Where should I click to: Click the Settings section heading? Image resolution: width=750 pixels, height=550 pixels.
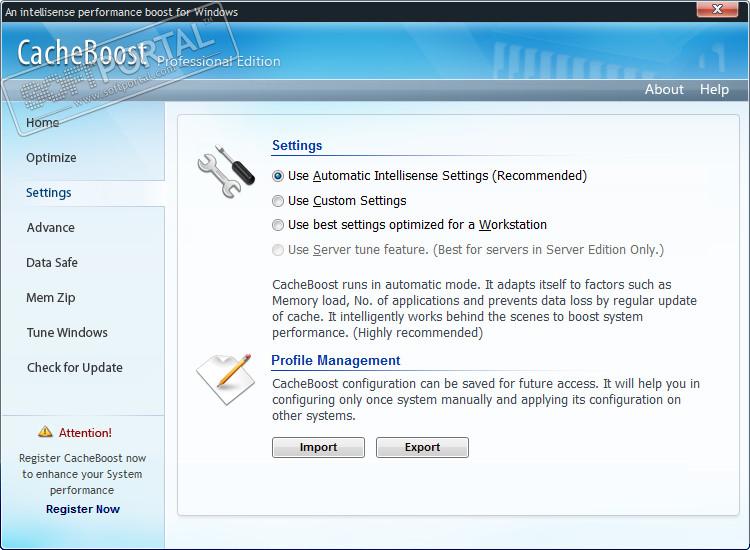click(297, 145)
